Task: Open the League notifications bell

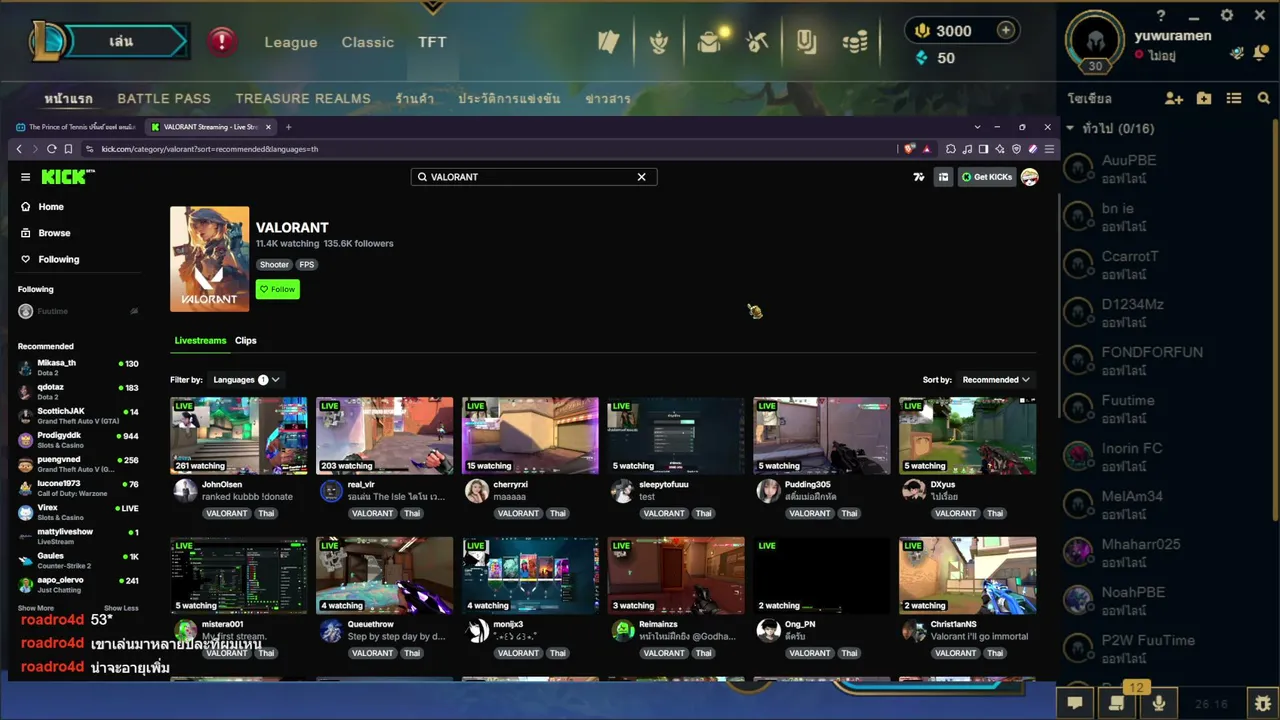Action: [1260, 51]
